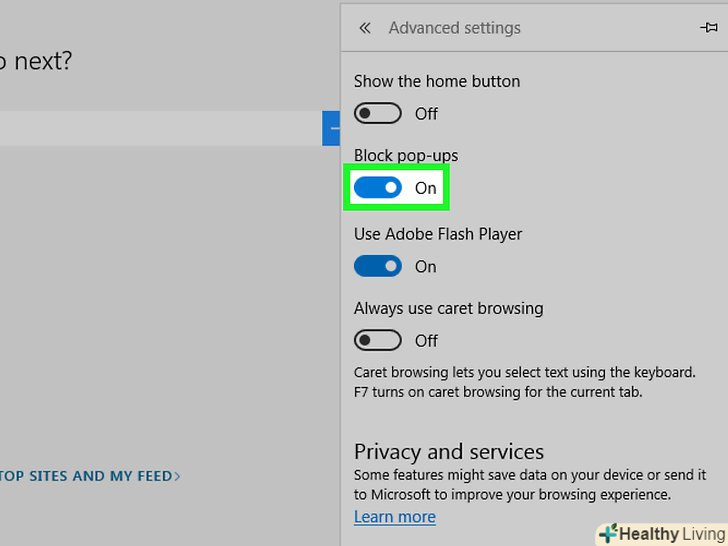Open the Learn more link

pos(394,517)
